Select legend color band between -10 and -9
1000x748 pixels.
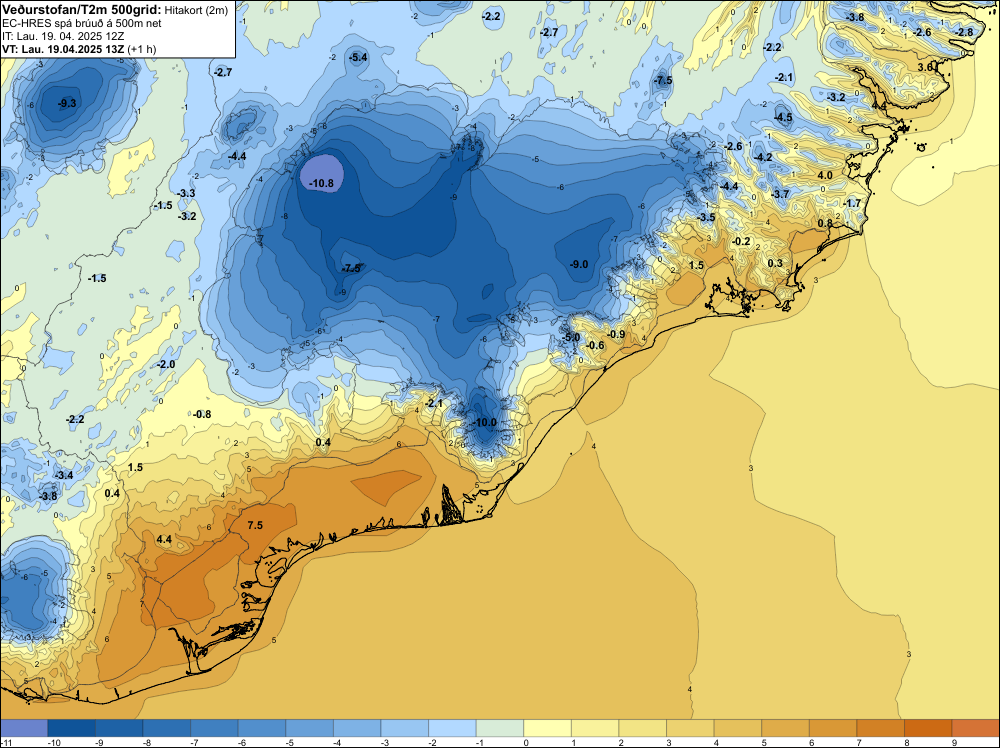click(x=71, y=728)
